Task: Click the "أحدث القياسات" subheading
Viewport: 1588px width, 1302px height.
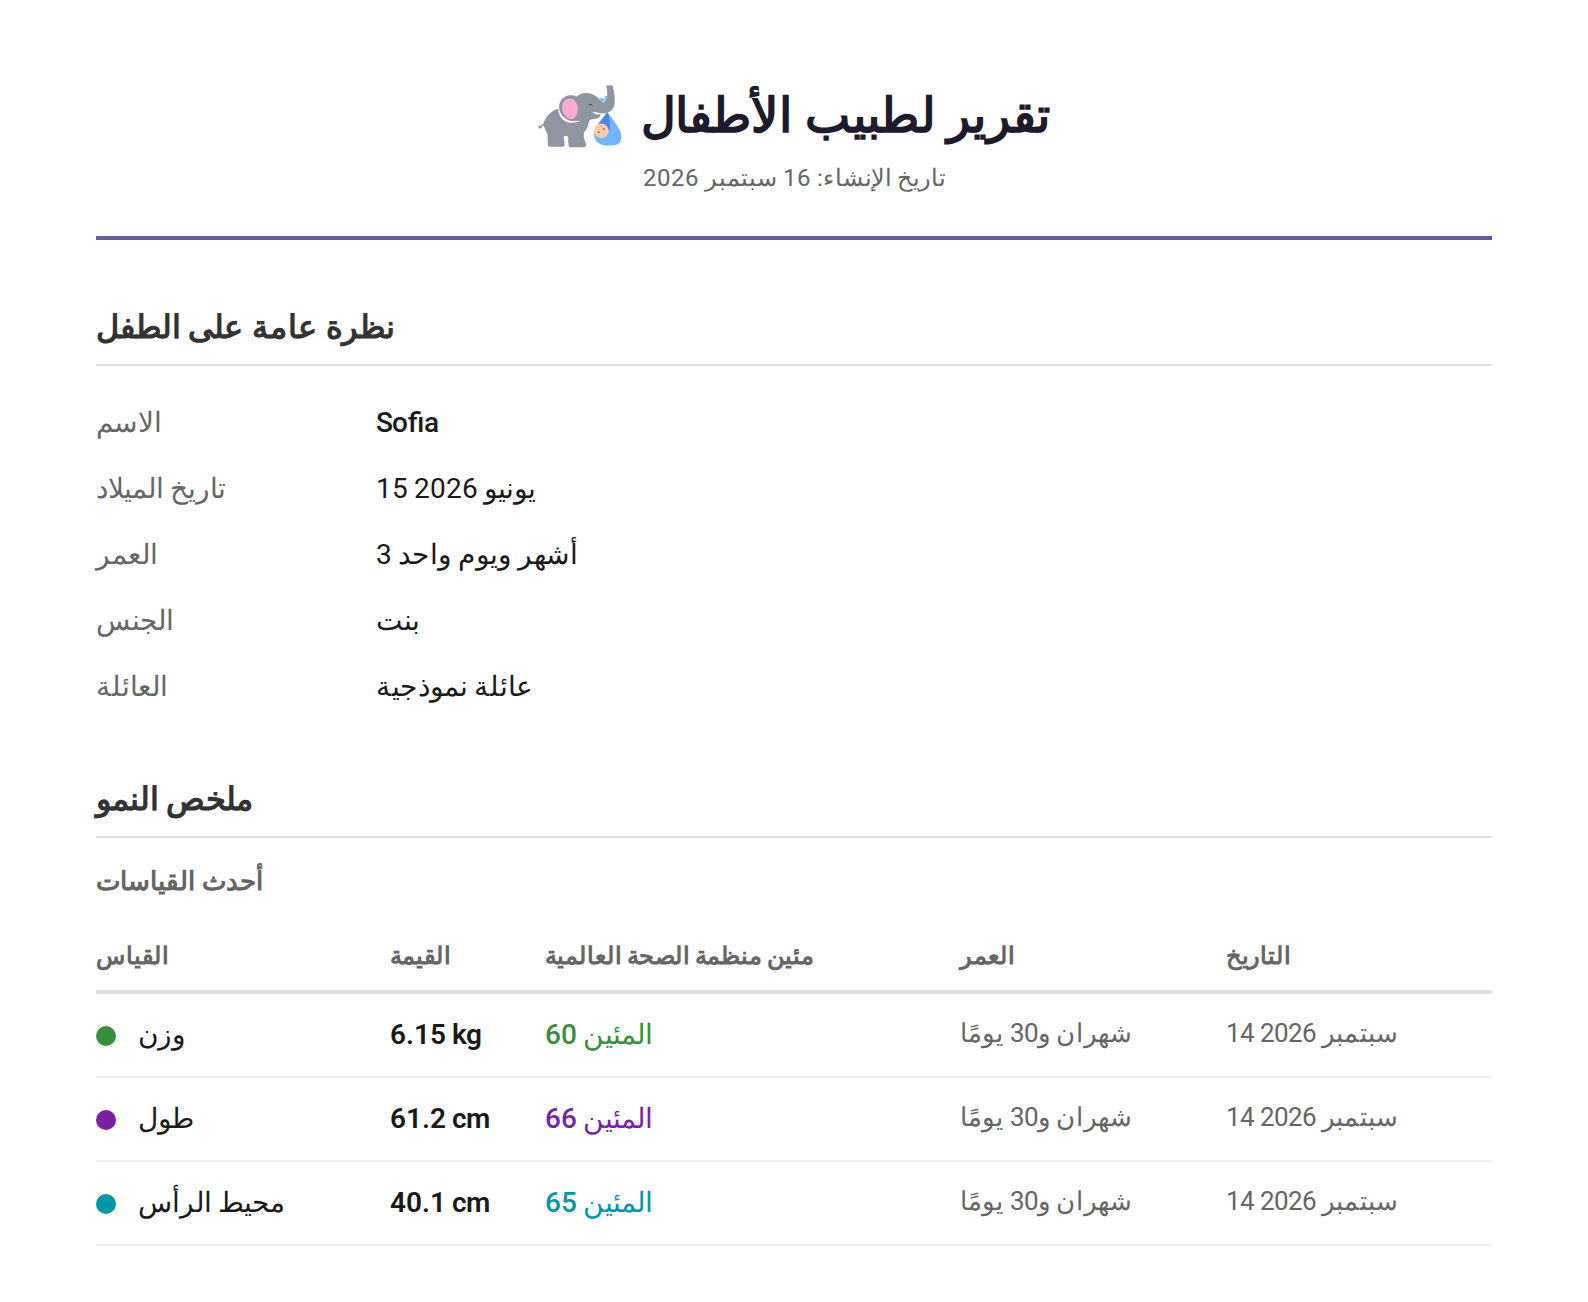Action: pyautogui.click(x=179, y=881)
